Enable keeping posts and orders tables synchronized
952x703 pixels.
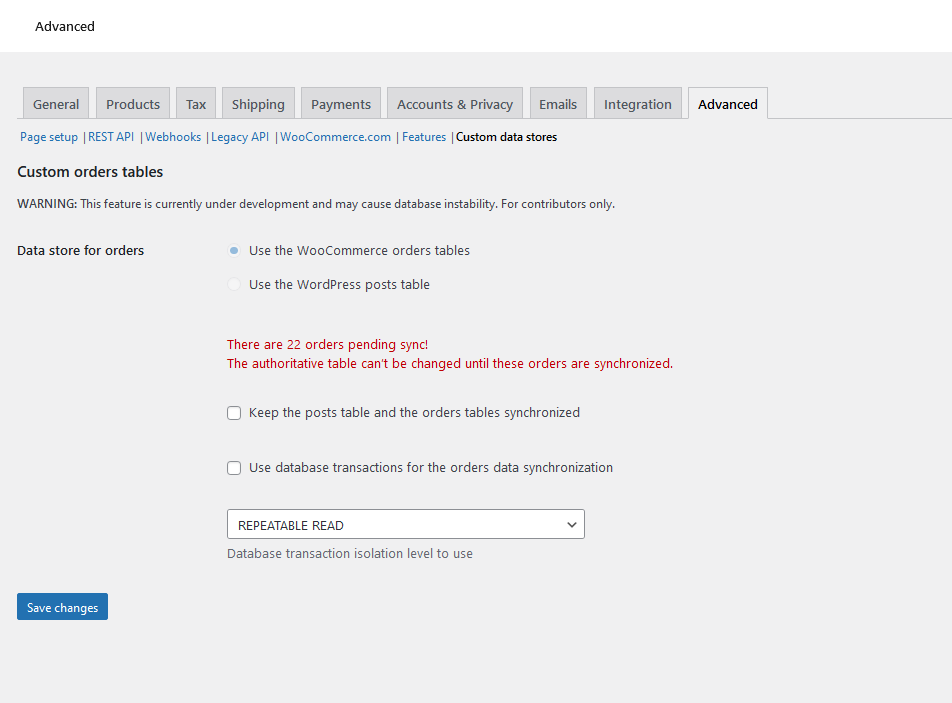click(x=233, y=412)
